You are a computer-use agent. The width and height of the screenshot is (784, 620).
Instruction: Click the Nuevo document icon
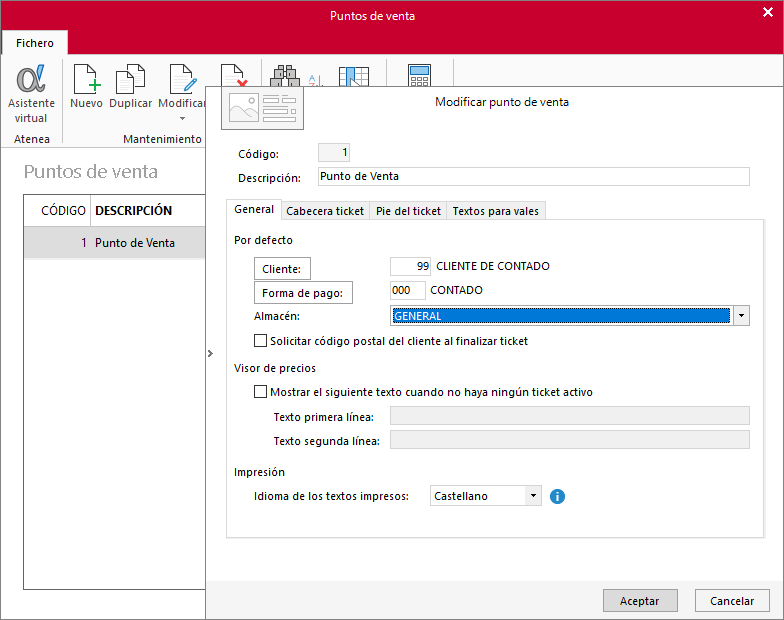[x=87, y=79]
